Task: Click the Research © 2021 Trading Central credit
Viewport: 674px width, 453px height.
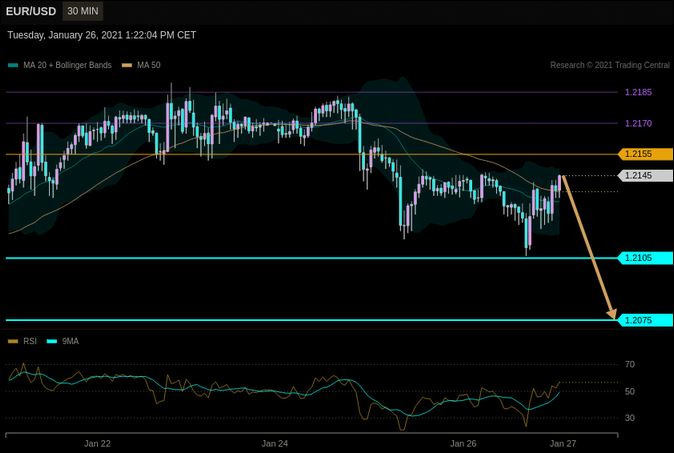Action: click(610, 65)
